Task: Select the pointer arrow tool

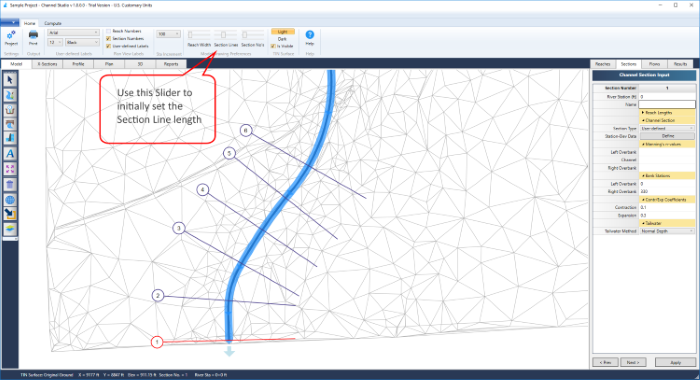Action: click(x=10, y=80)
